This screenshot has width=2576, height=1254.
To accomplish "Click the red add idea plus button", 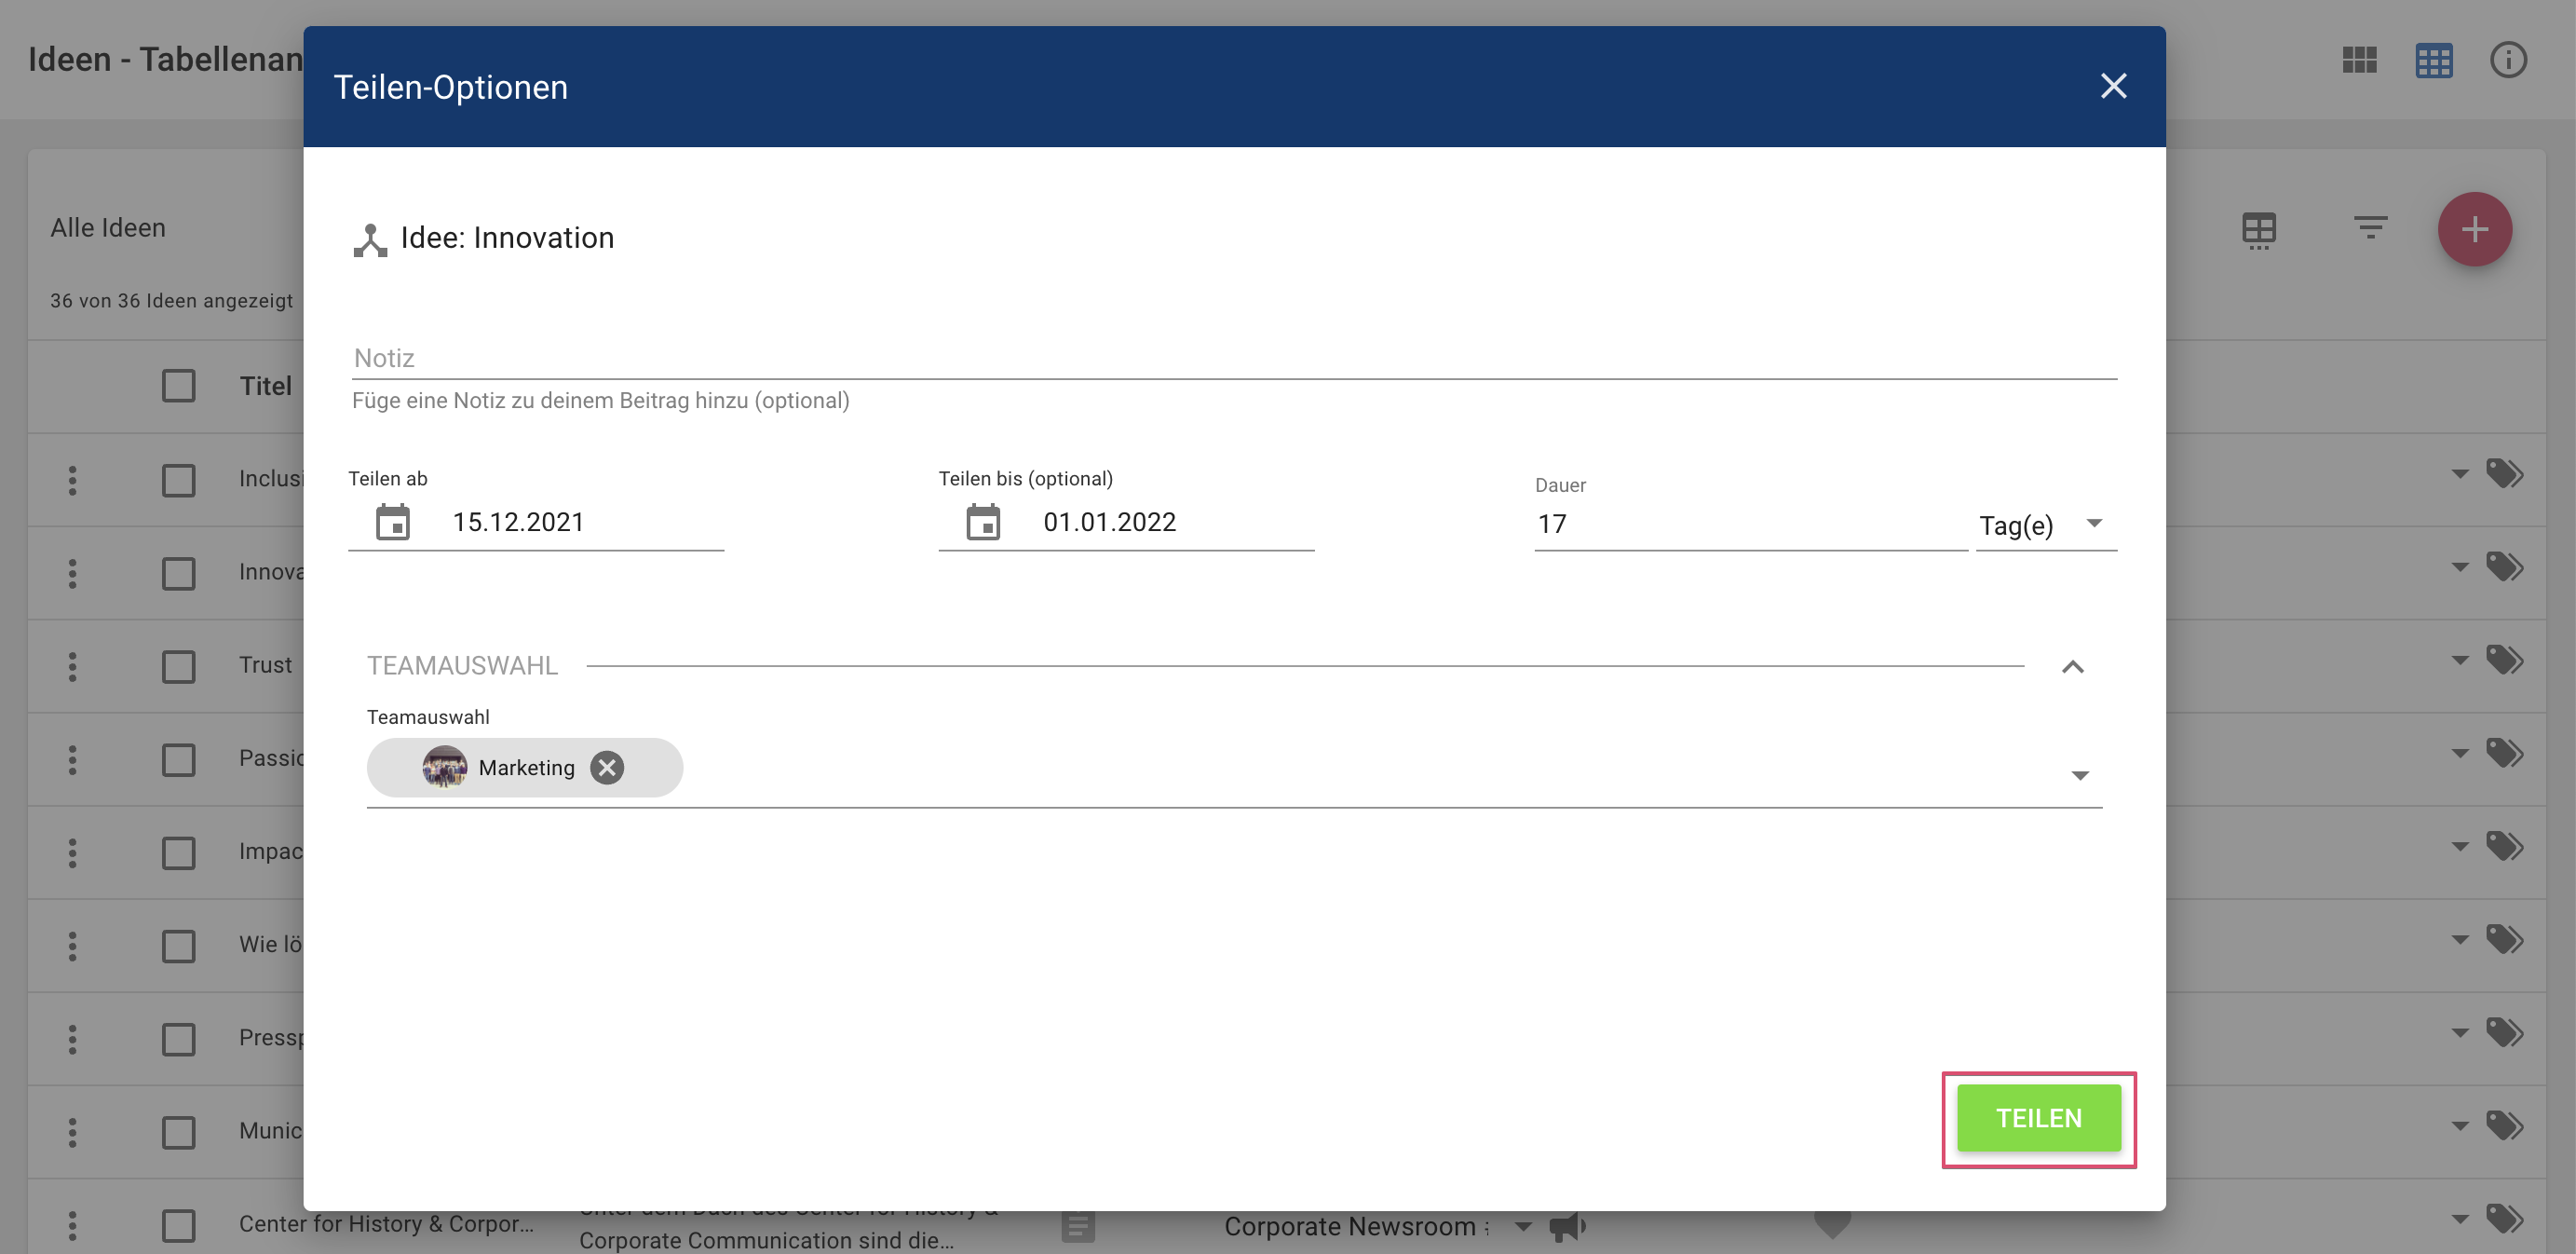I will (x=2474, y=229).
